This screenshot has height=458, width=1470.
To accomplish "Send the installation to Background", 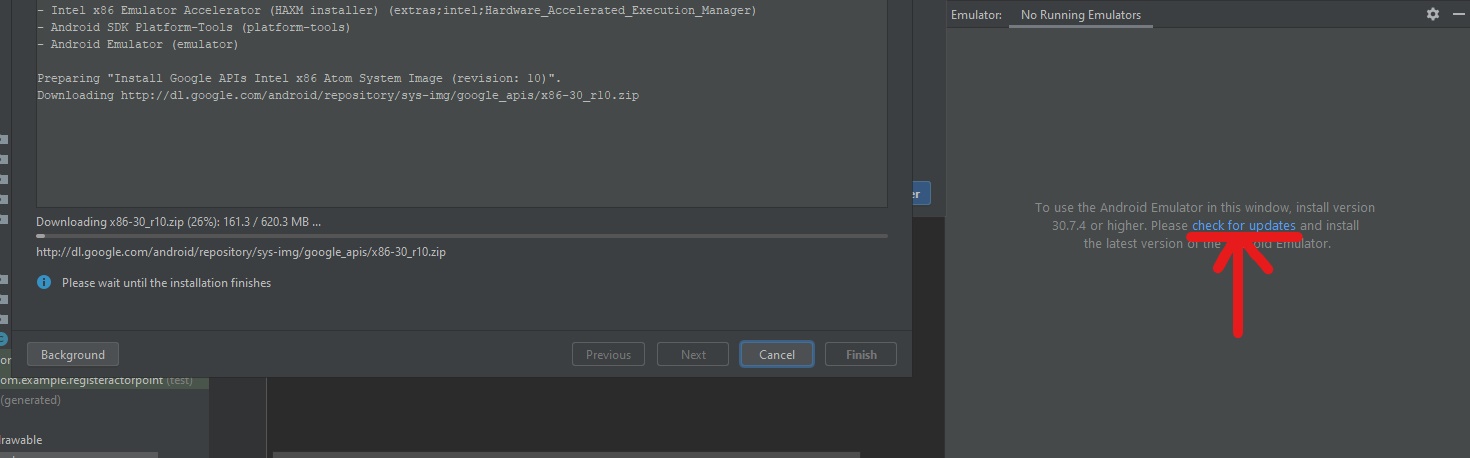I will 72,354.
